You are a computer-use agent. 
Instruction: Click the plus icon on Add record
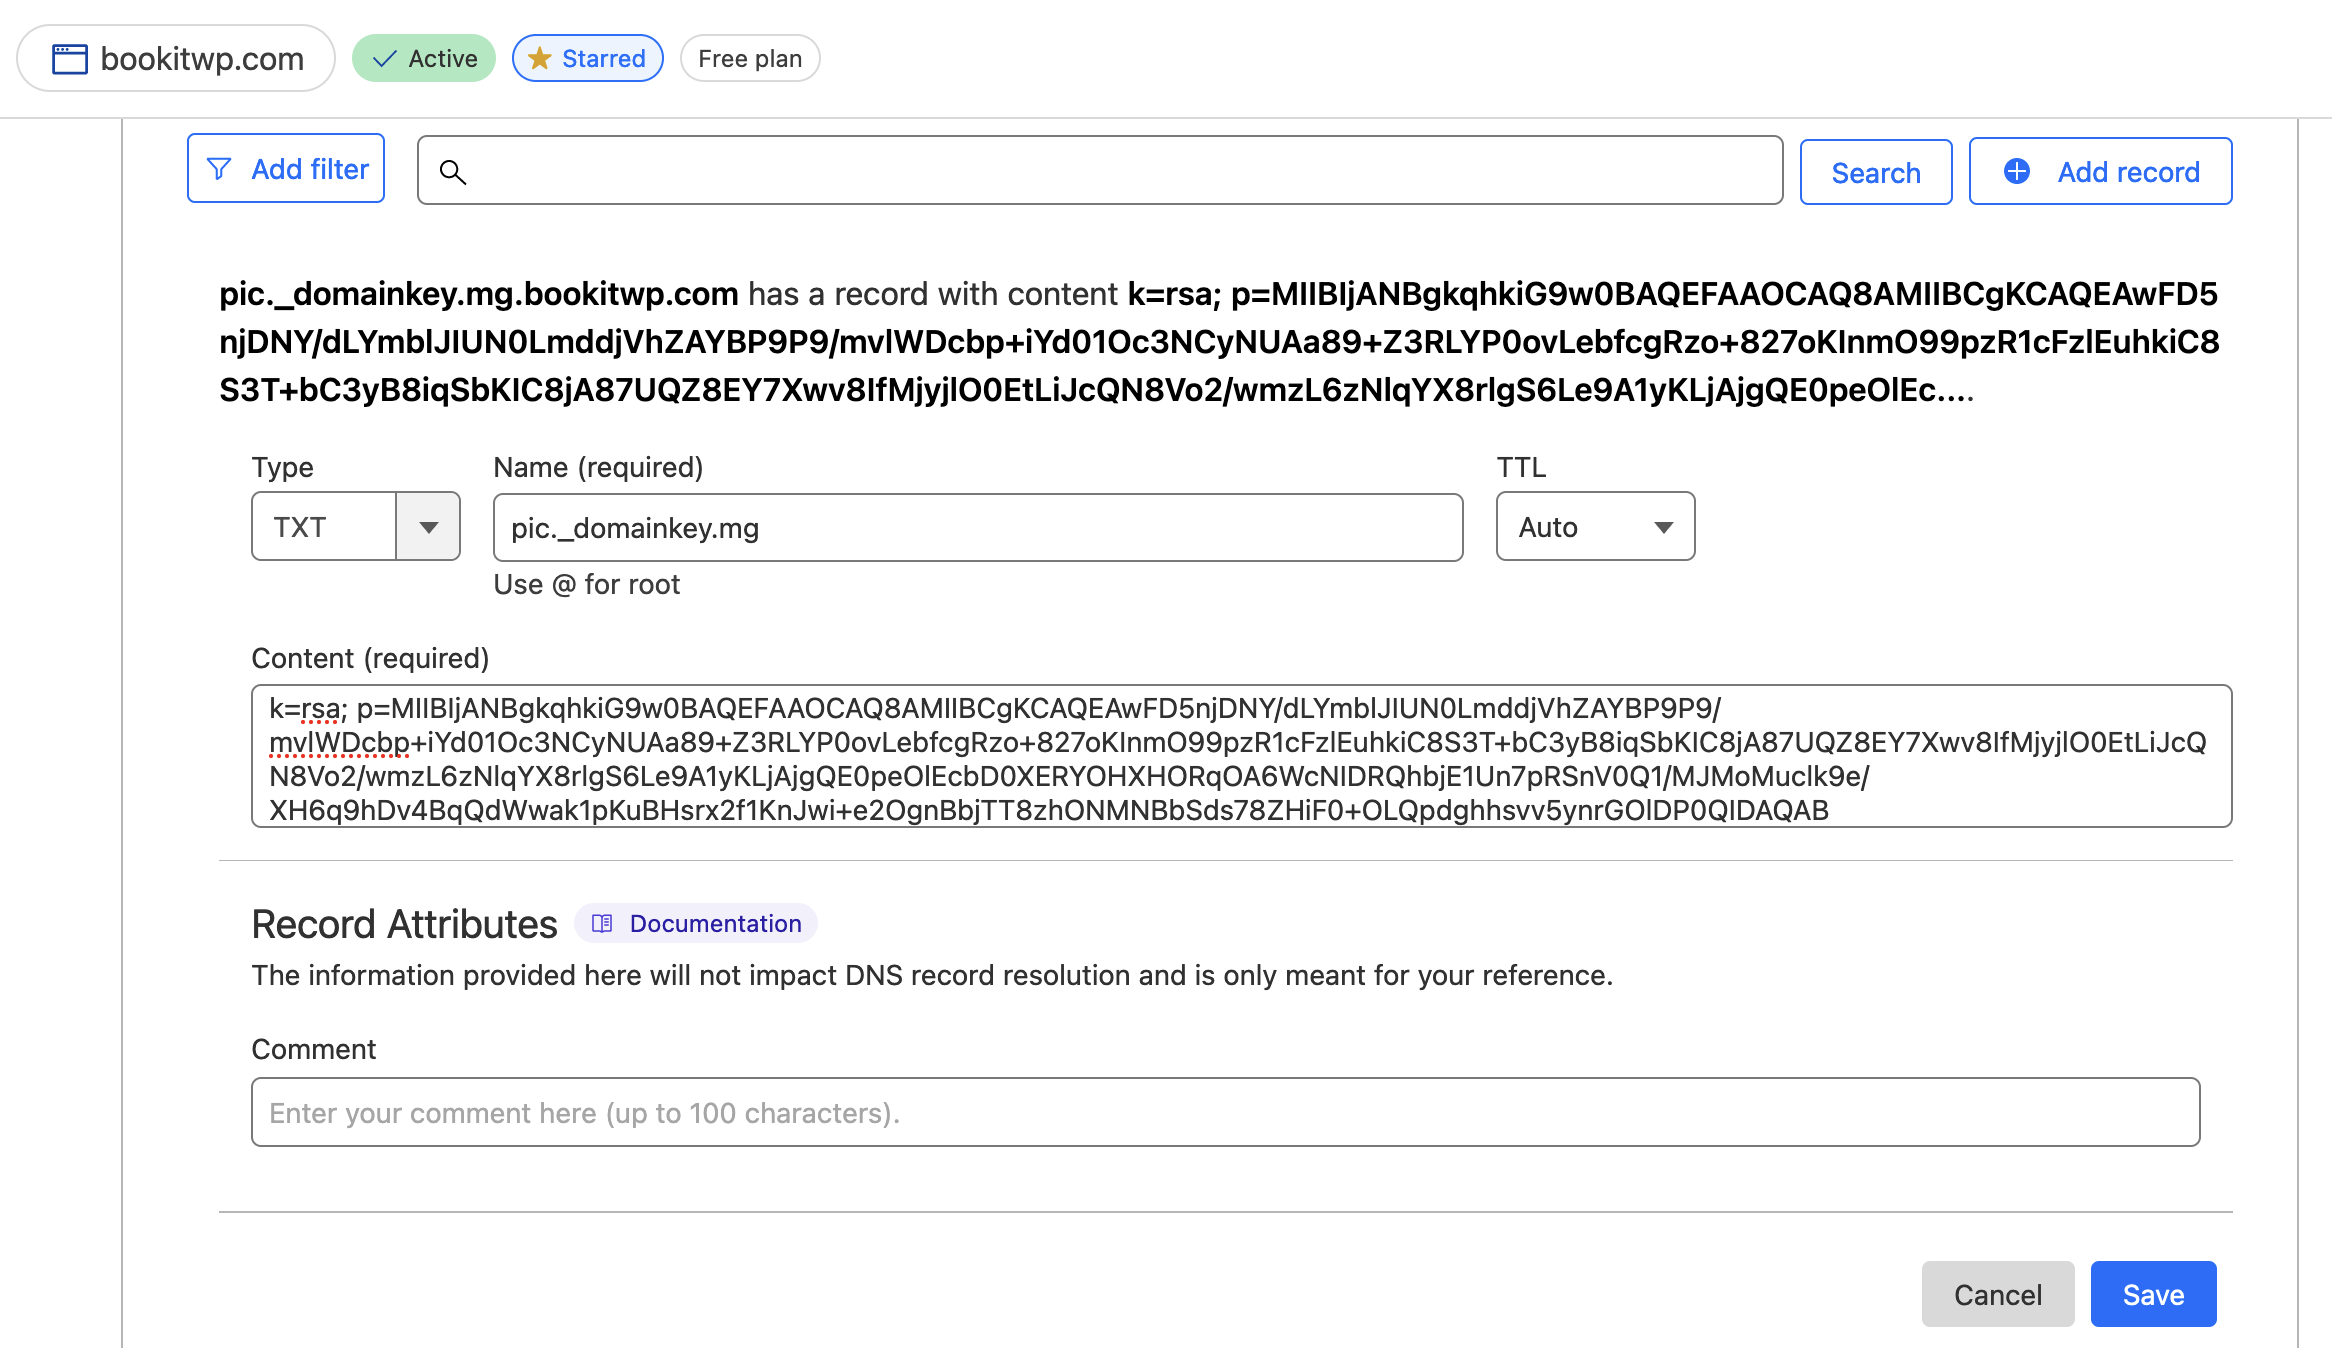2015,171
